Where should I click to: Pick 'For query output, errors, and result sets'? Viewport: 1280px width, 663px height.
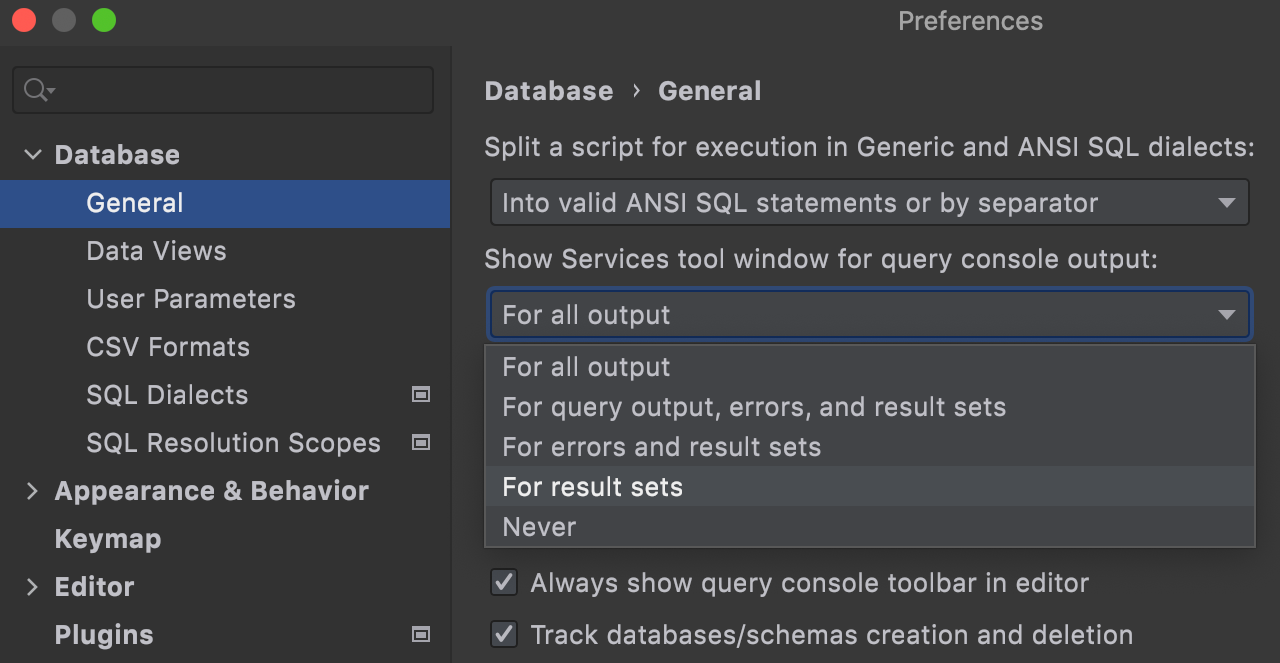[754, 407]
